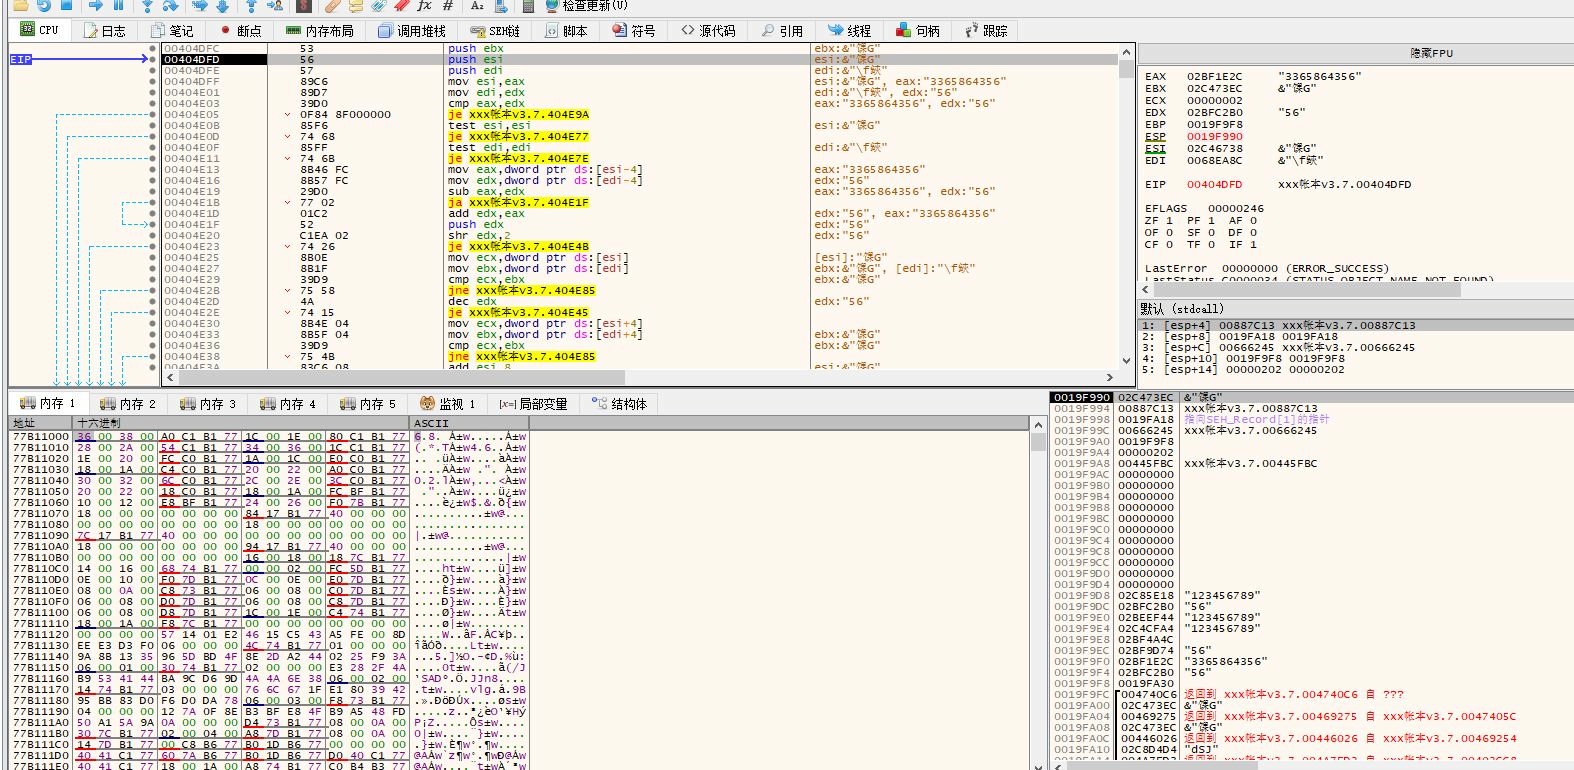Image resolution: width=1574 pixels, height=770 pixels.
Task: Toggle breakpoint dot at address 00404E05
Action: point(153,114)
